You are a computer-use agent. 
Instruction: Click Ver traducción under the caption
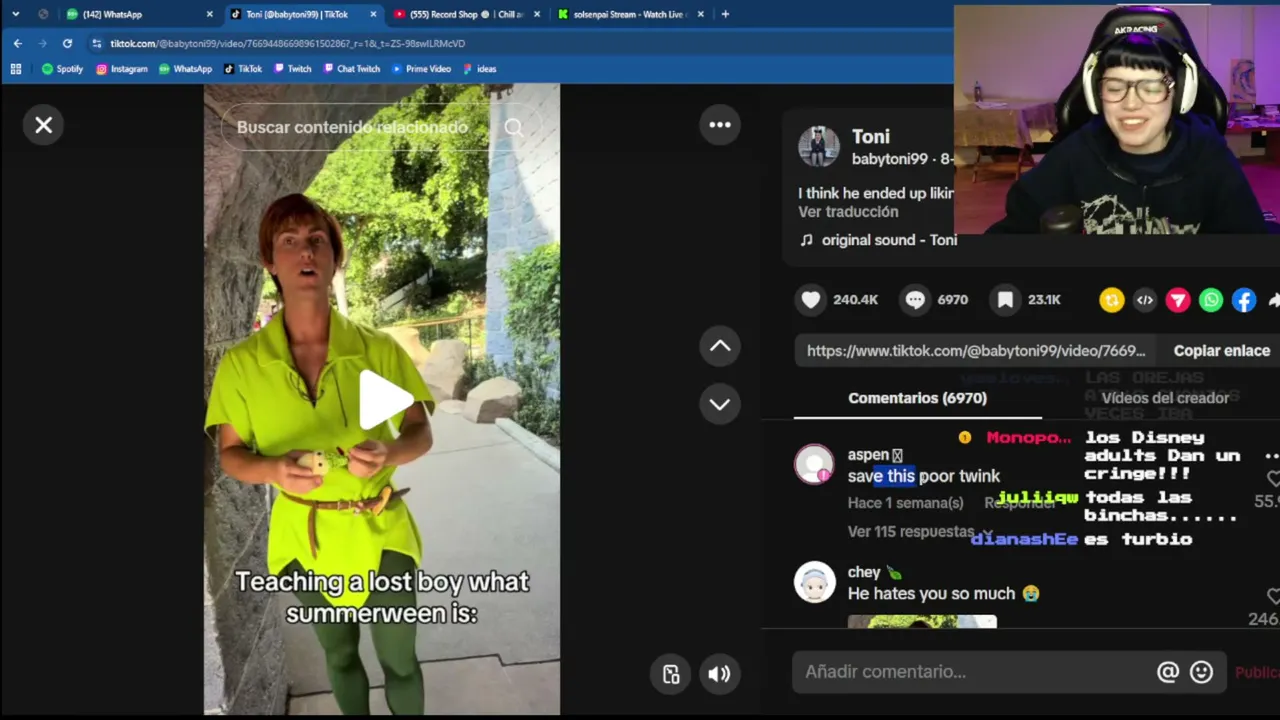pos(848,212)
